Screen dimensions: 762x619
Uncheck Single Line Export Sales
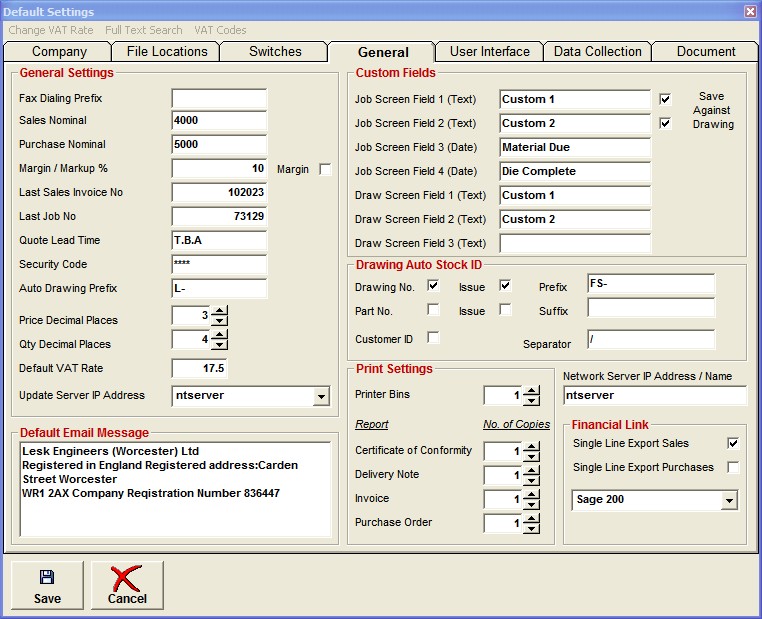pos(733,443)
